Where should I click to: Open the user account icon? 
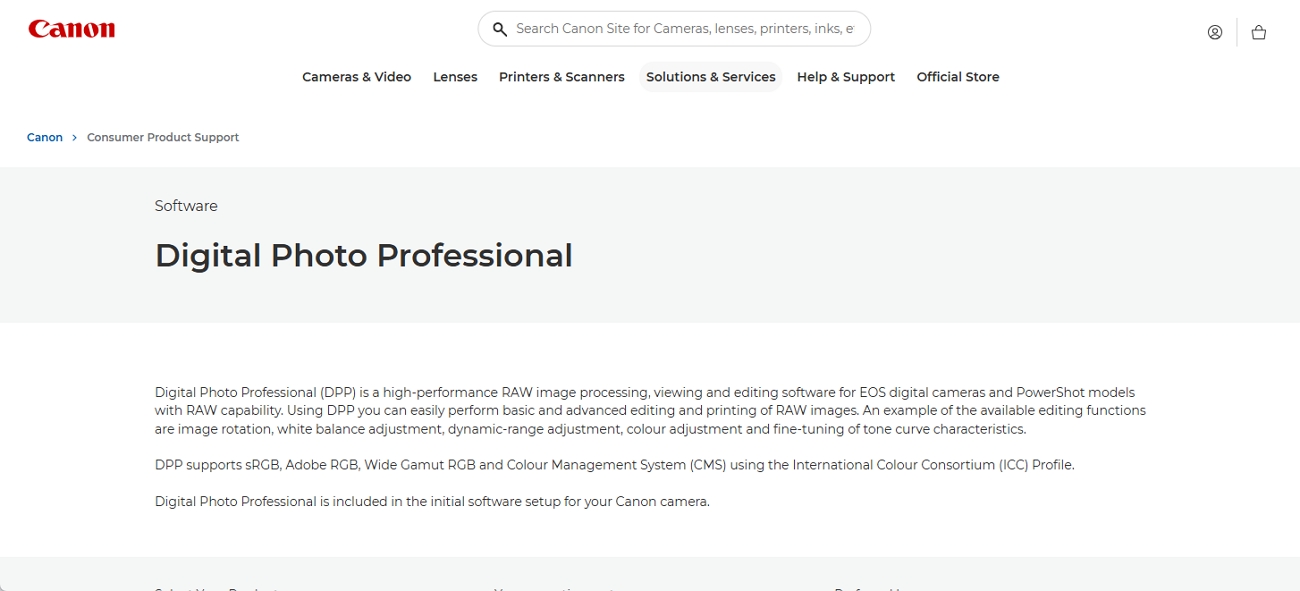click(x=1215, y=32)
